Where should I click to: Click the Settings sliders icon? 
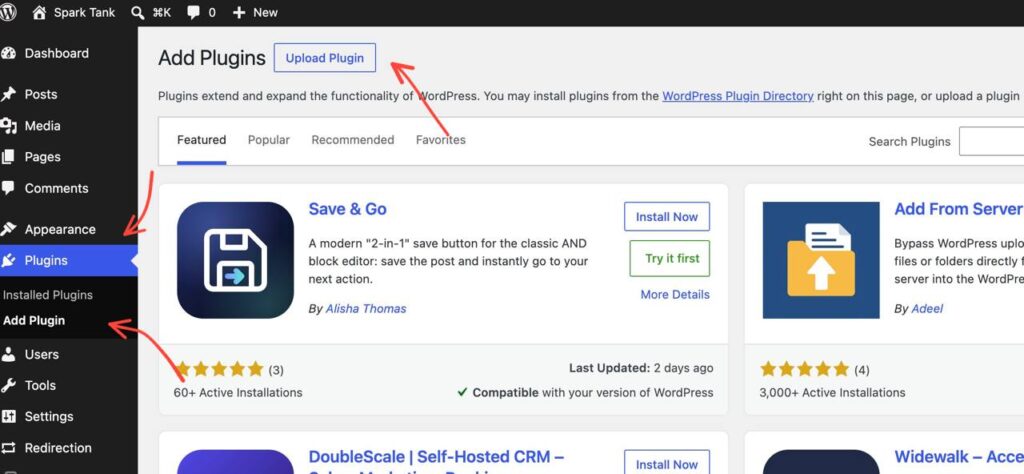click(x=8, y=417)
